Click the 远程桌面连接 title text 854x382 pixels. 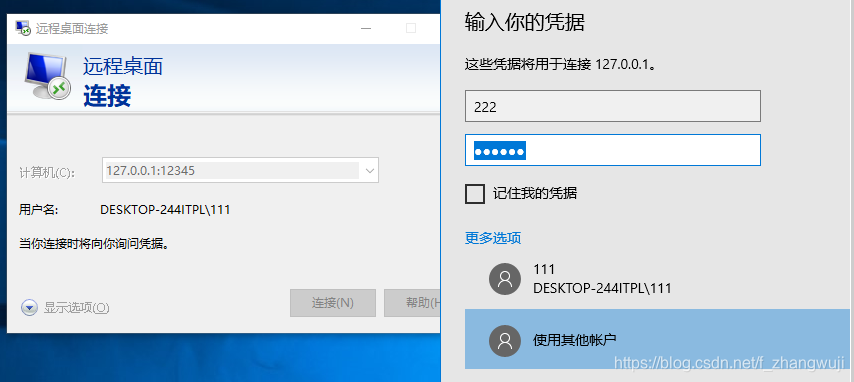72,28
